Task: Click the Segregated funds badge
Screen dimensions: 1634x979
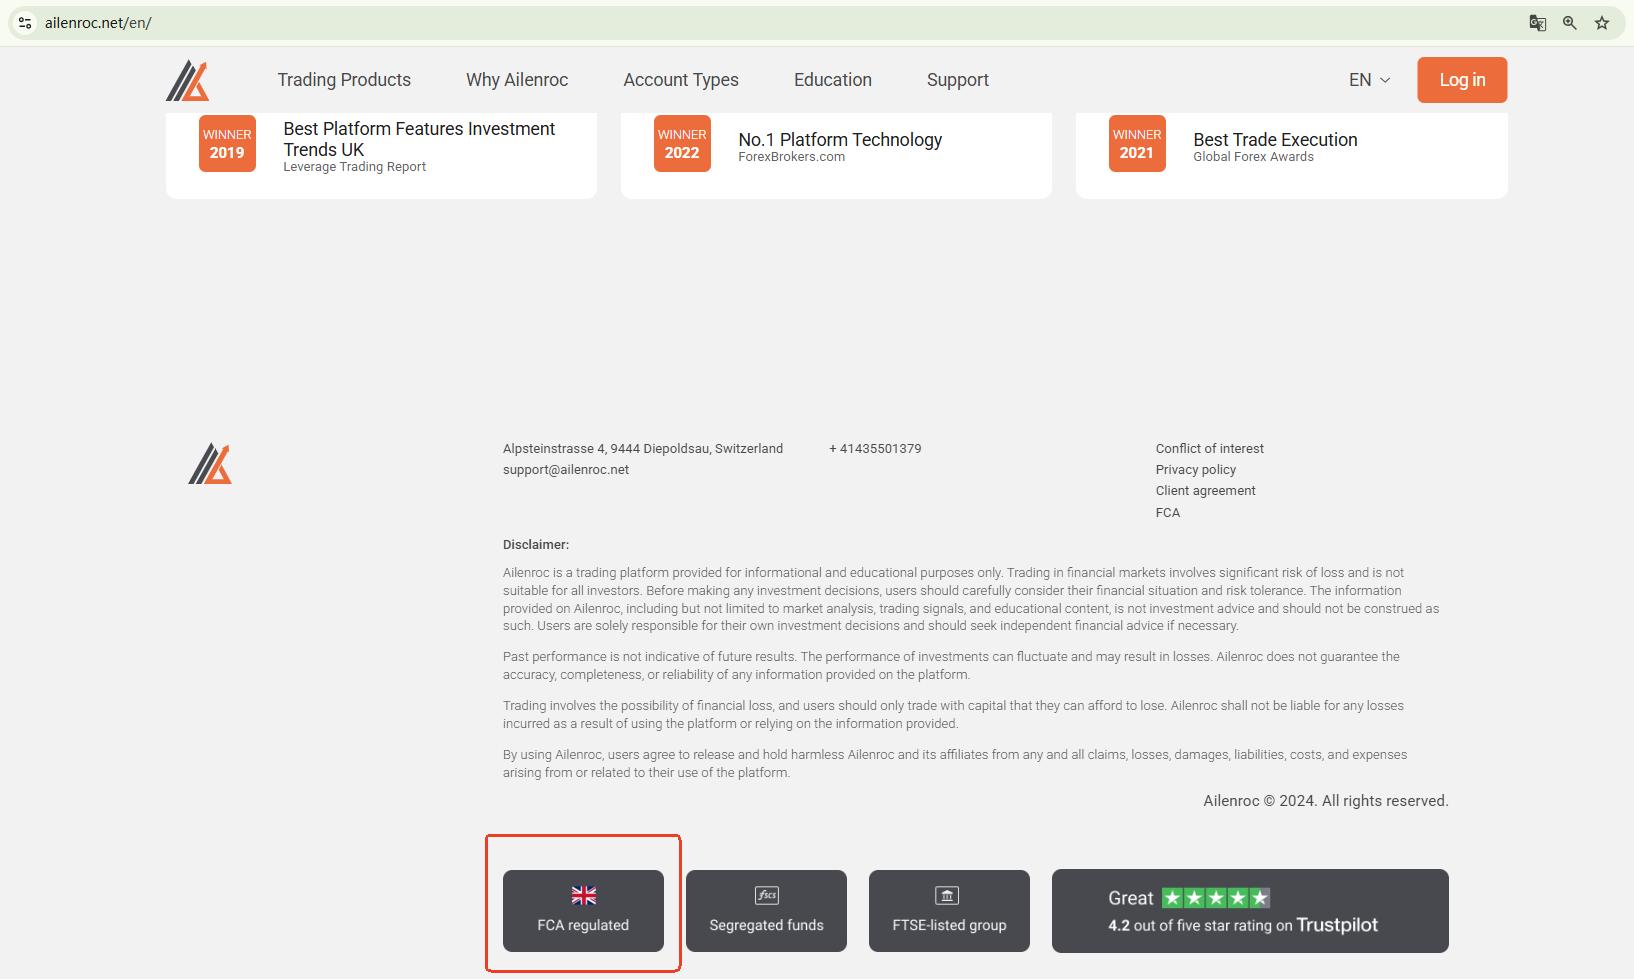Action: (x=766, y=911)
